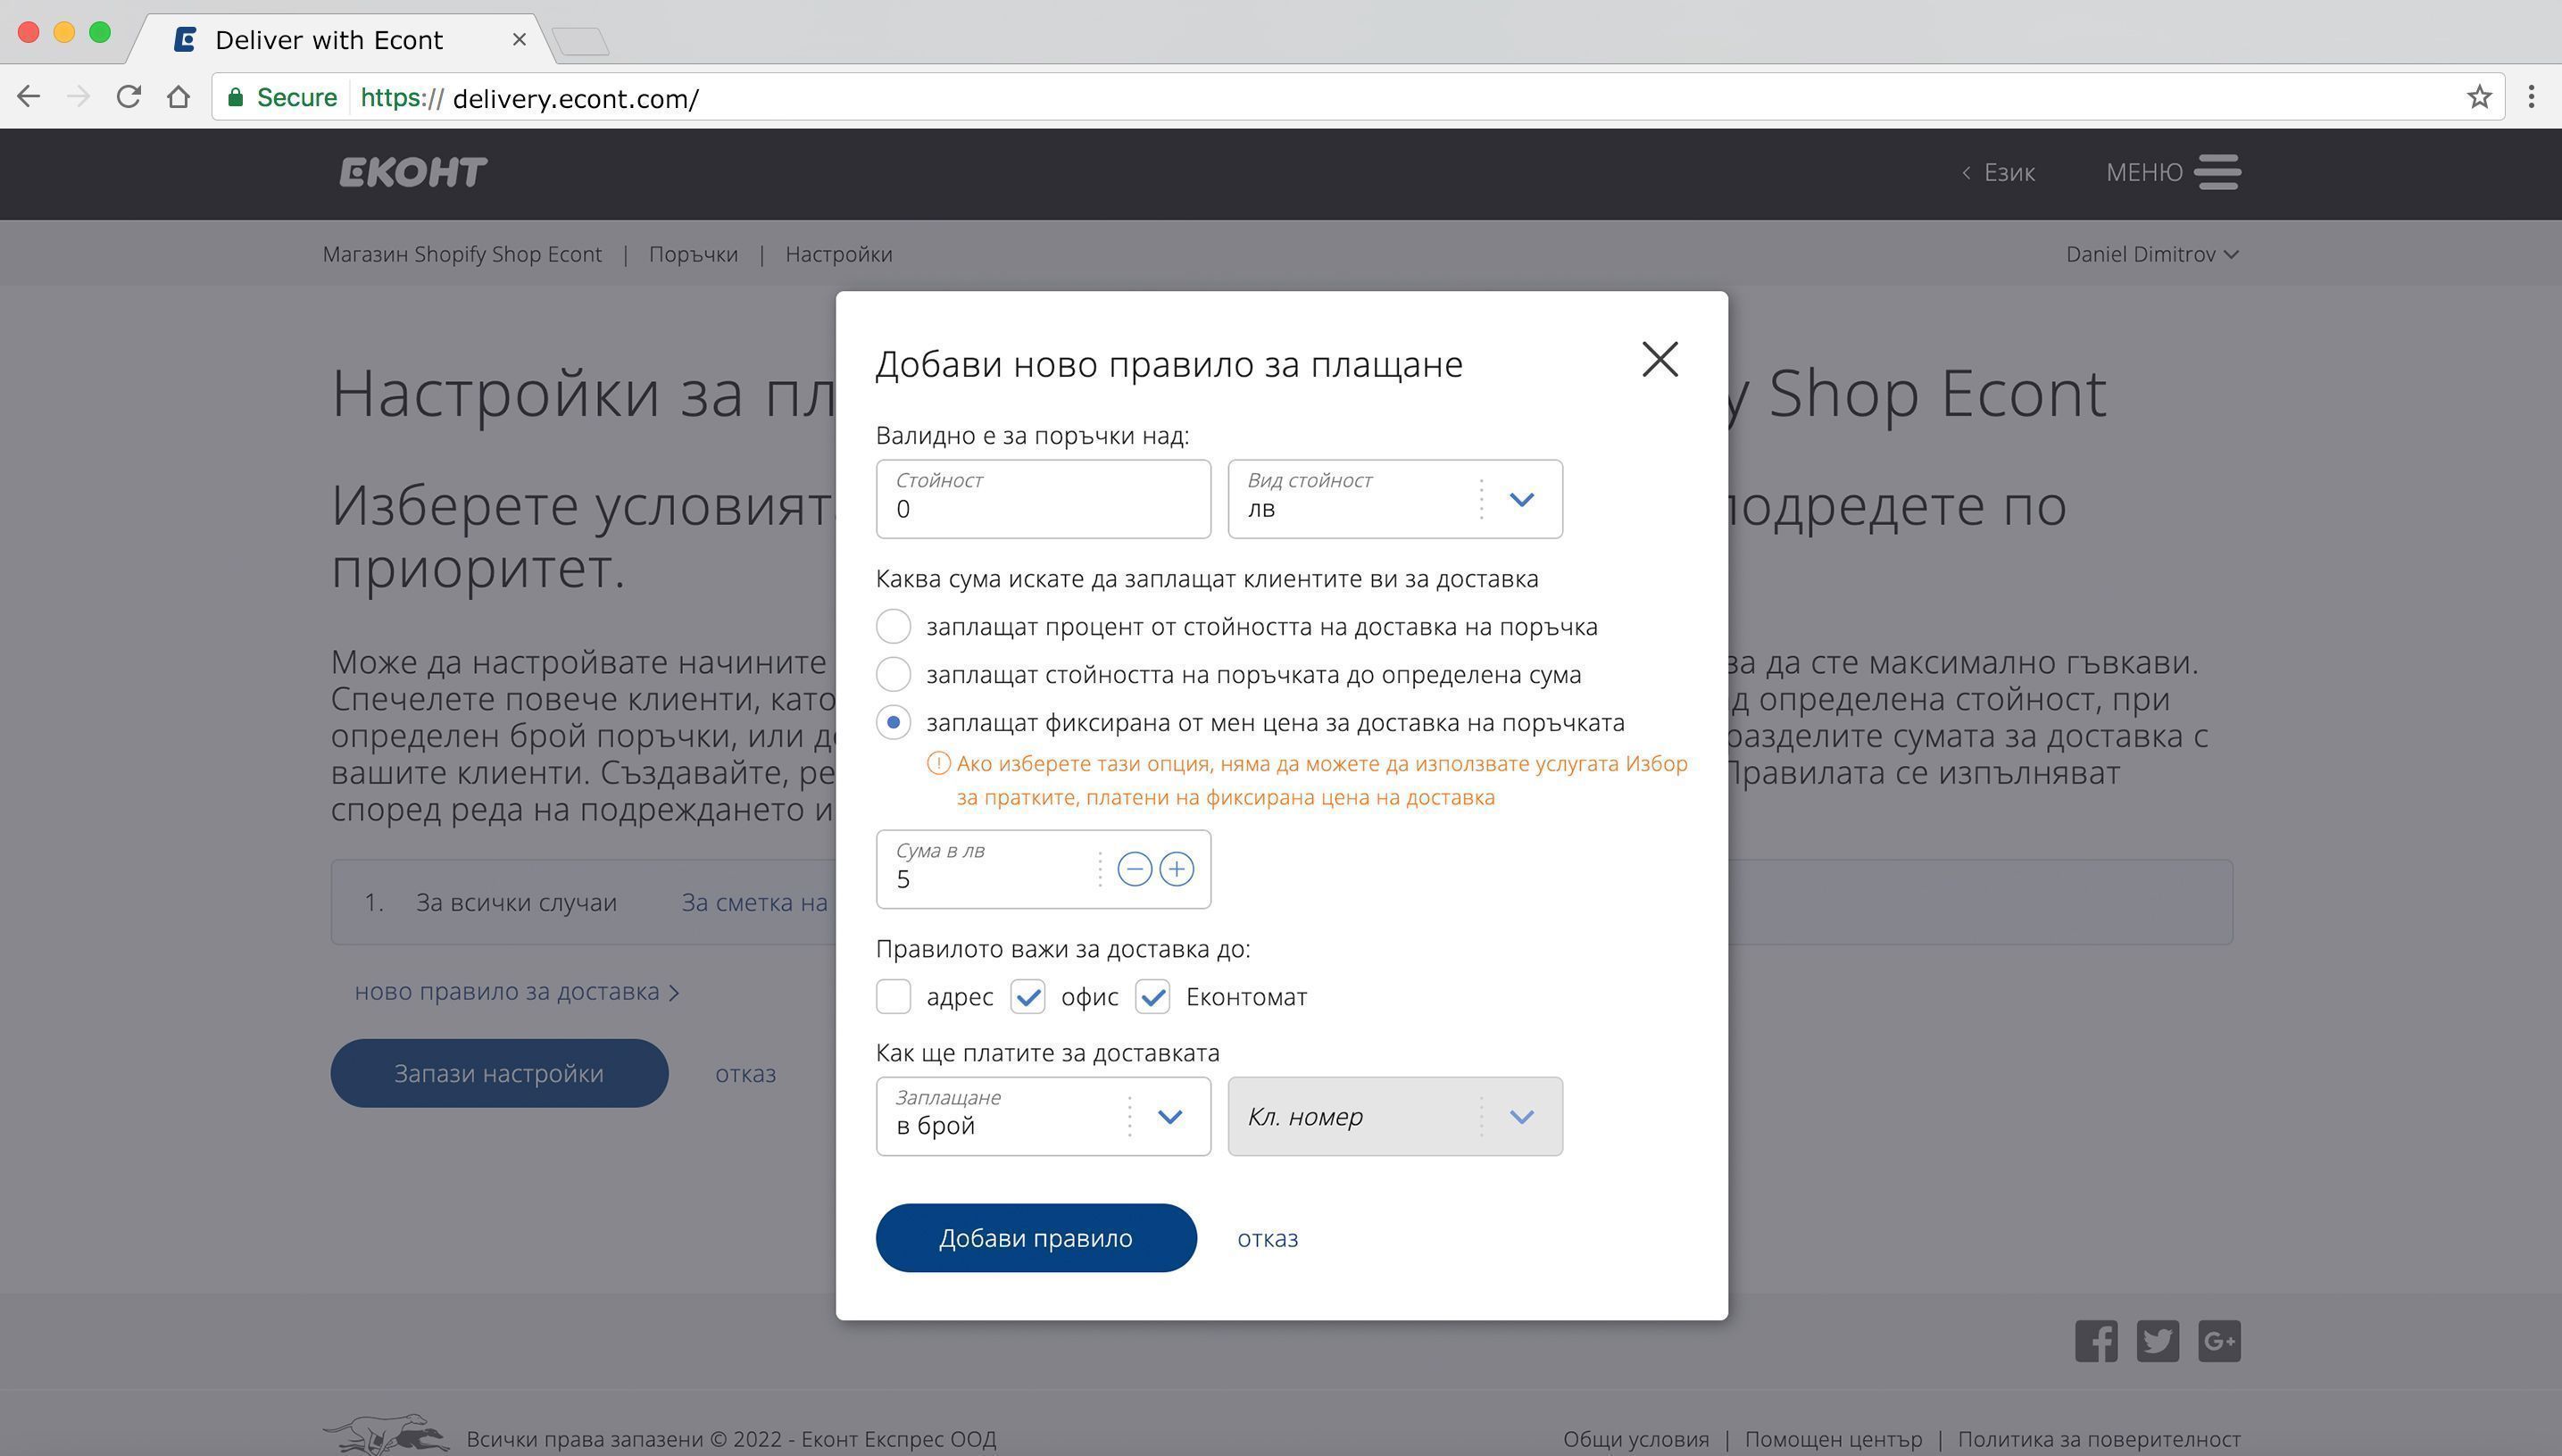Check the адрес delivery checkbox
The height and width of the screenshot is (1456, 2562).
[893, 996]
